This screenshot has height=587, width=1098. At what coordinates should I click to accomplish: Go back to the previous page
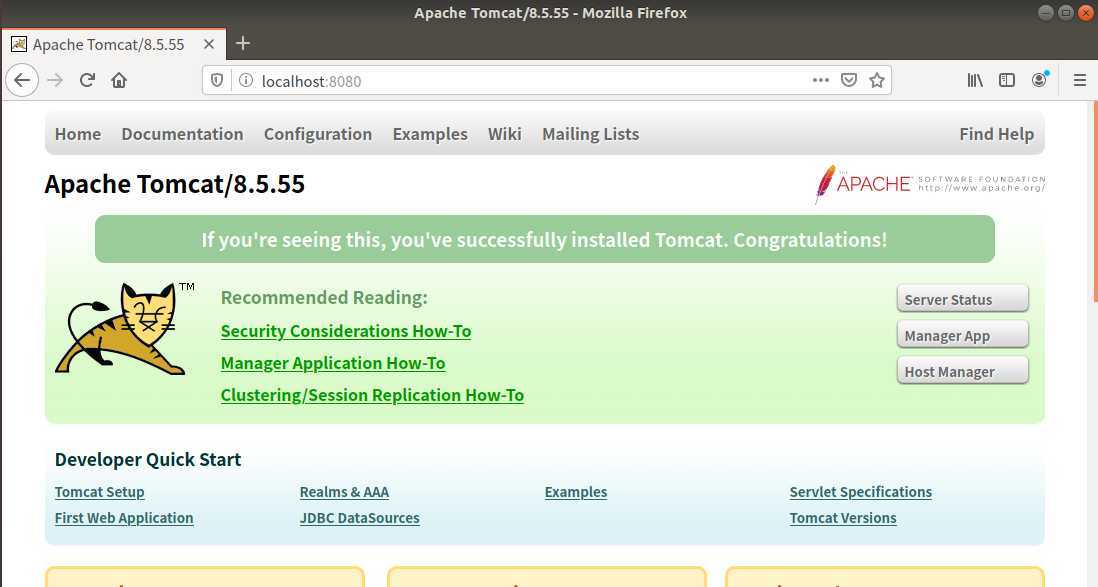(22, 81)
